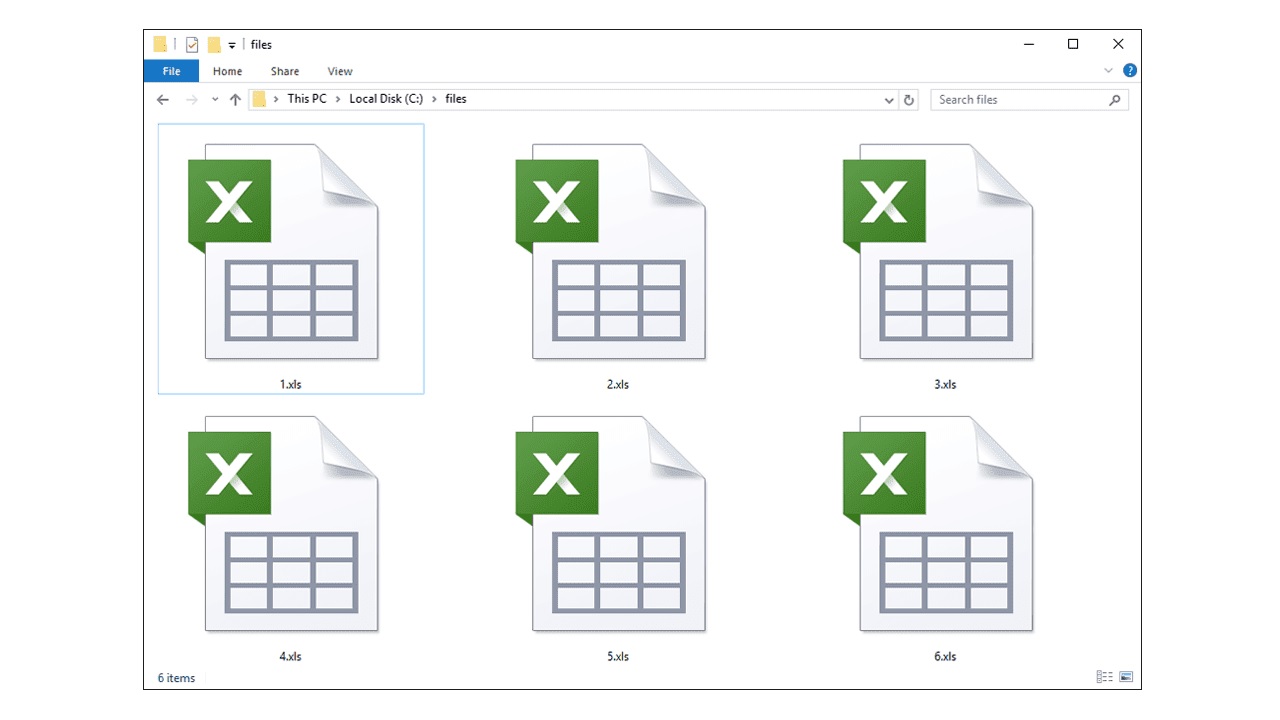
Task: Select the 3.xls Excel file icon
Action: 938,251
